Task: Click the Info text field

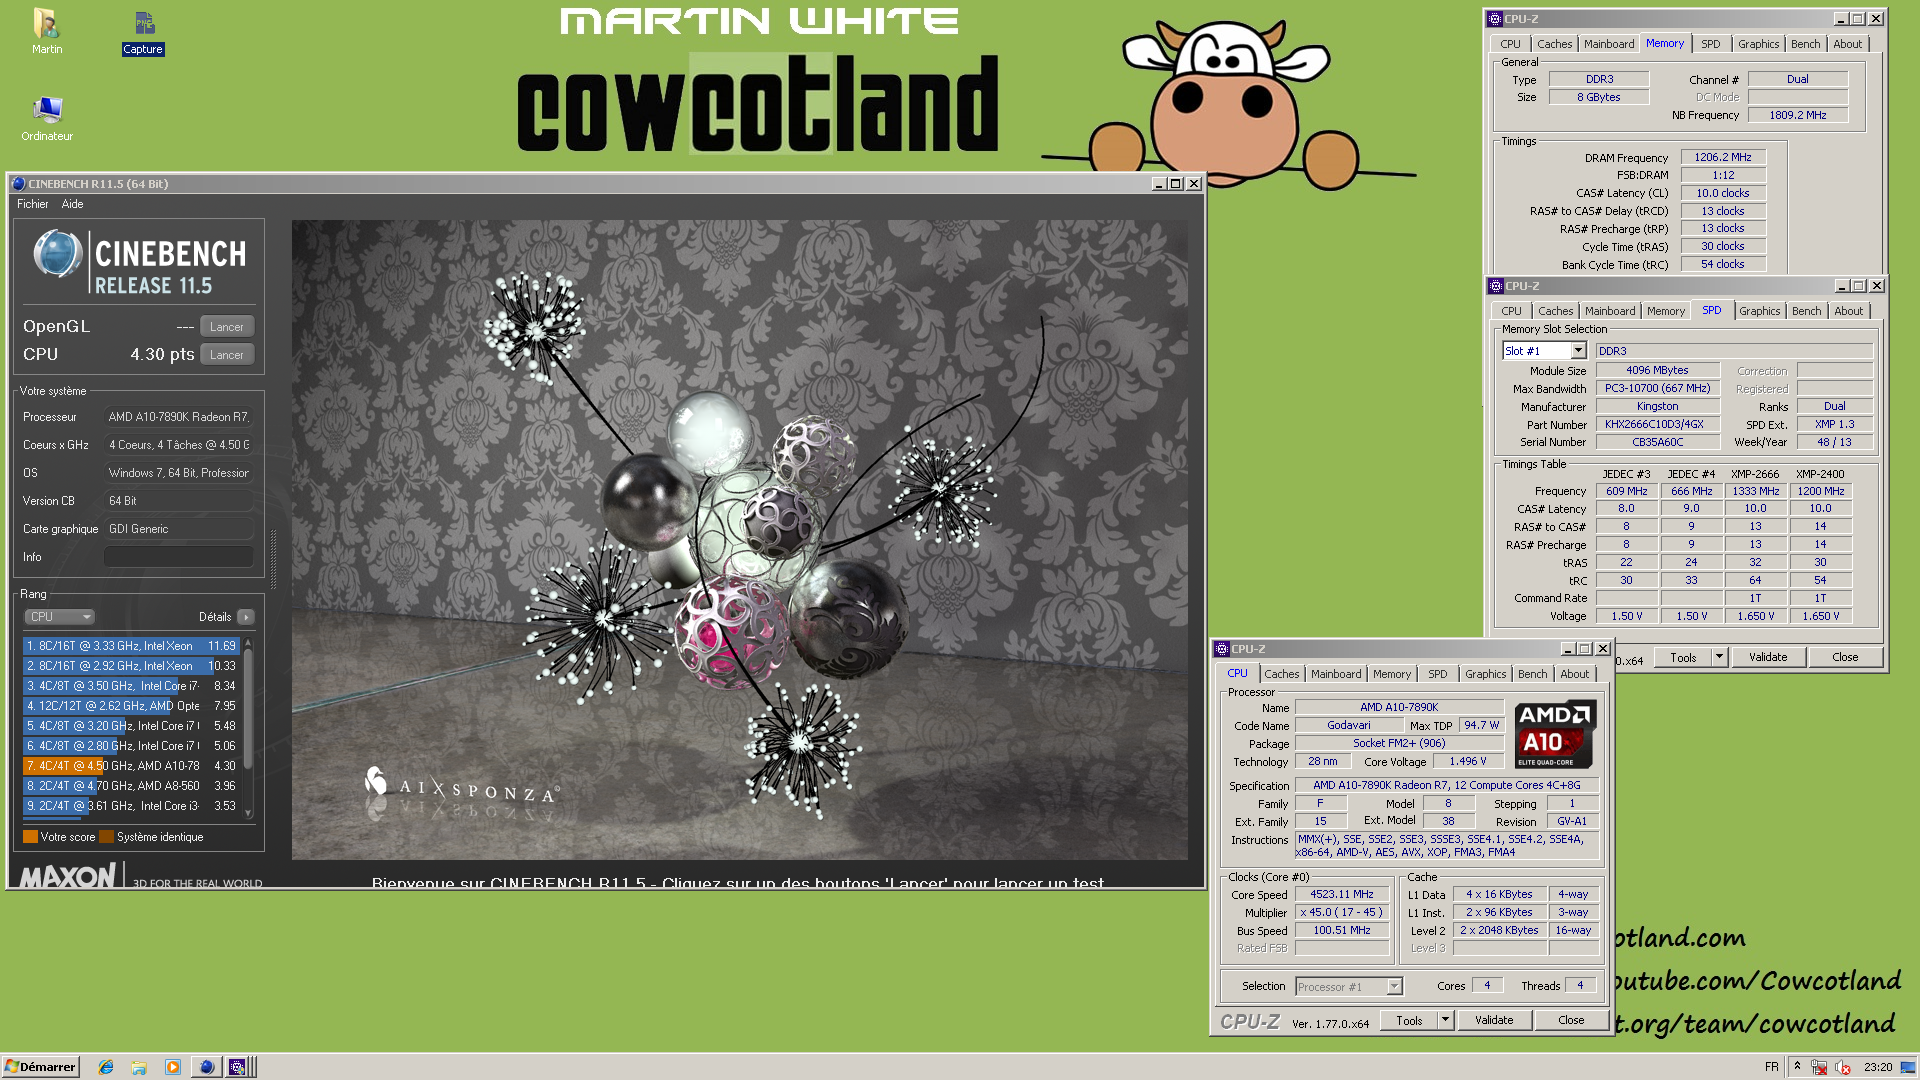Action: tap(178, 557)
